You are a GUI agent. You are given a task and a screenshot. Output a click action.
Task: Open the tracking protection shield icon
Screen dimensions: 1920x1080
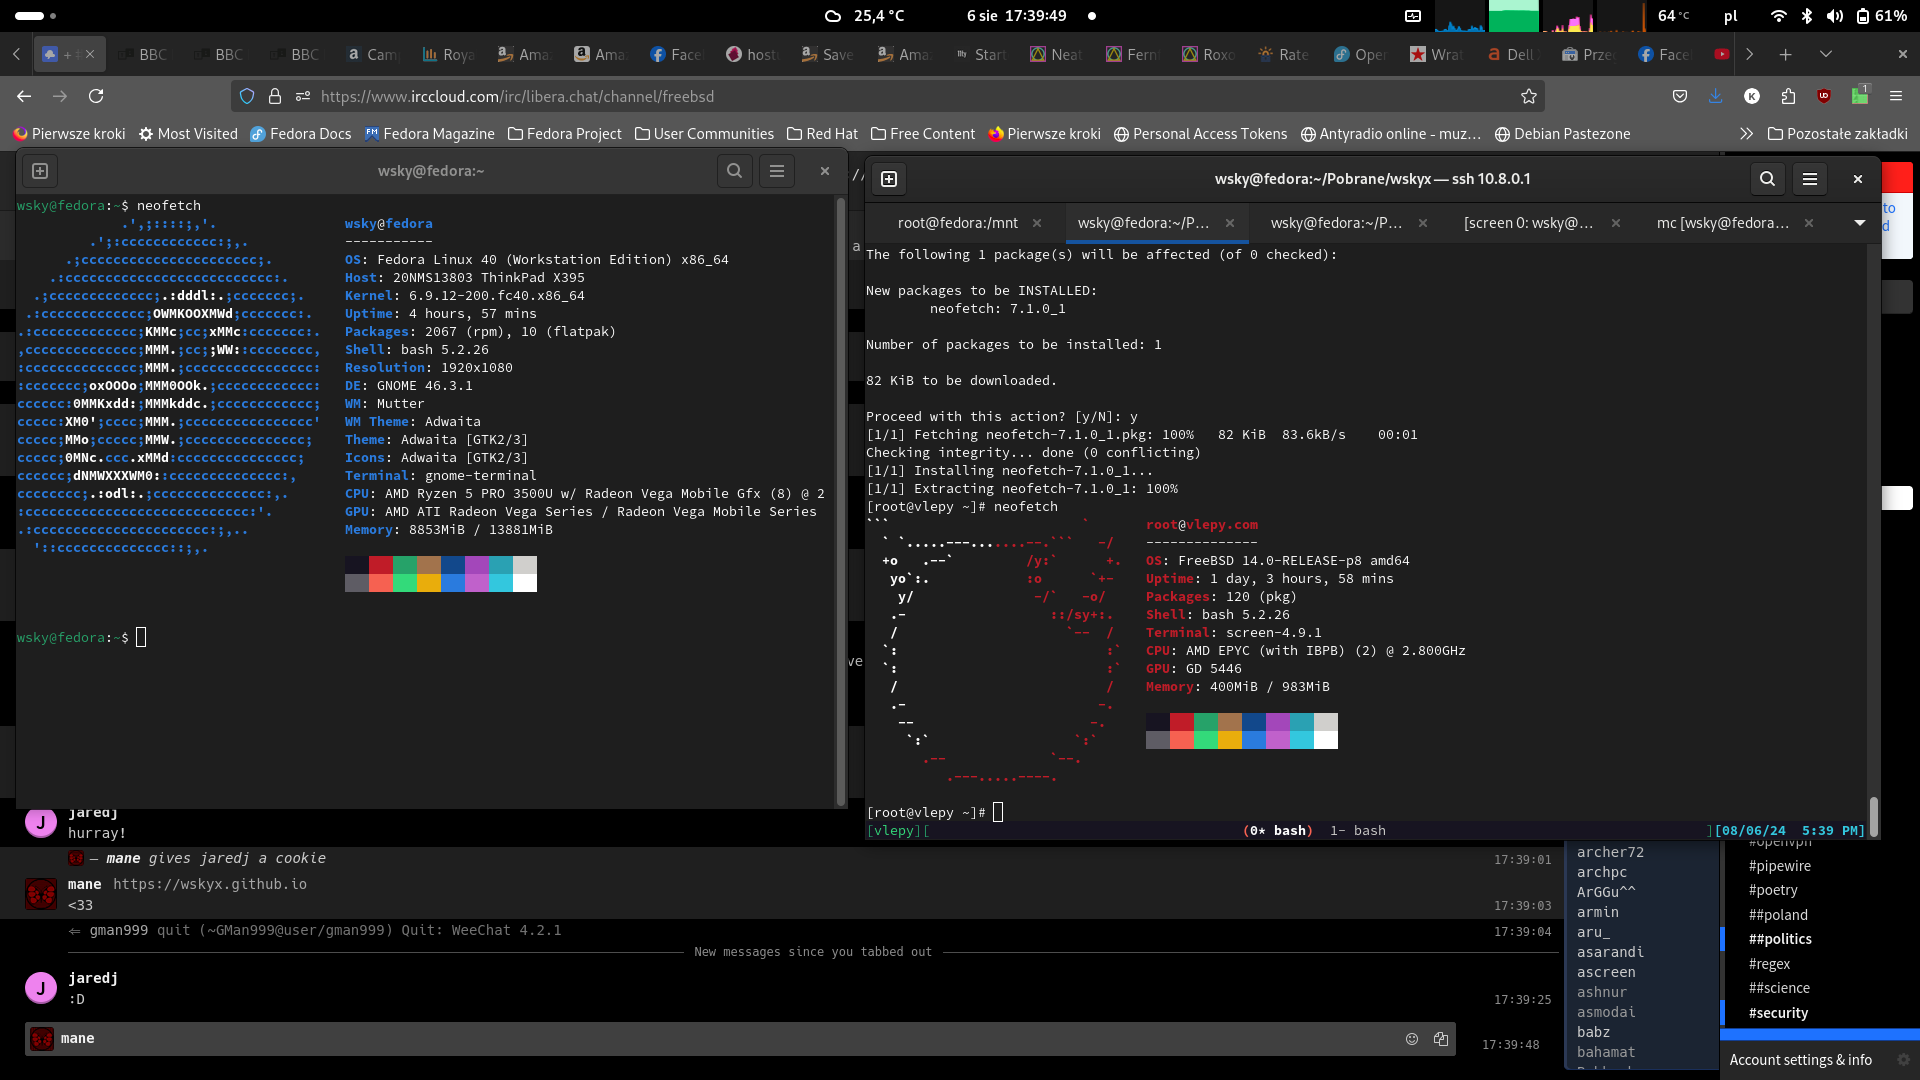(247, 96)
